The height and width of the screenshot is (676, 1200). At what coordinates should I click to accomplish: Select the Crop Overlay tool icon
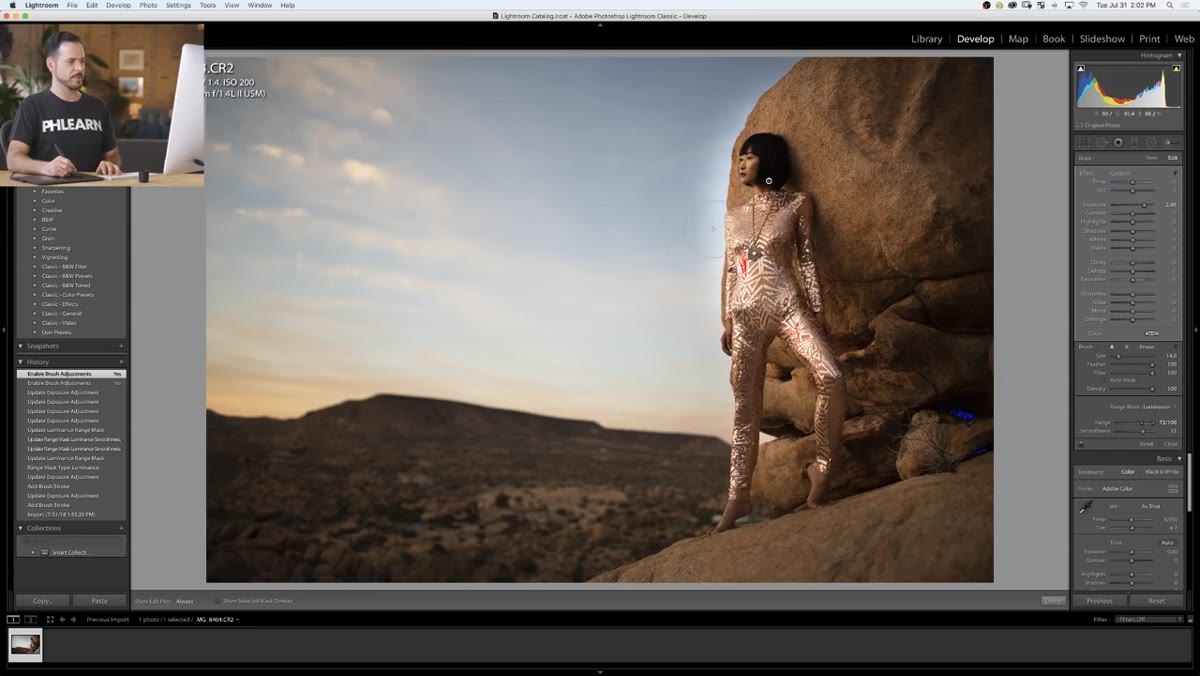(x=1084, y=143)
